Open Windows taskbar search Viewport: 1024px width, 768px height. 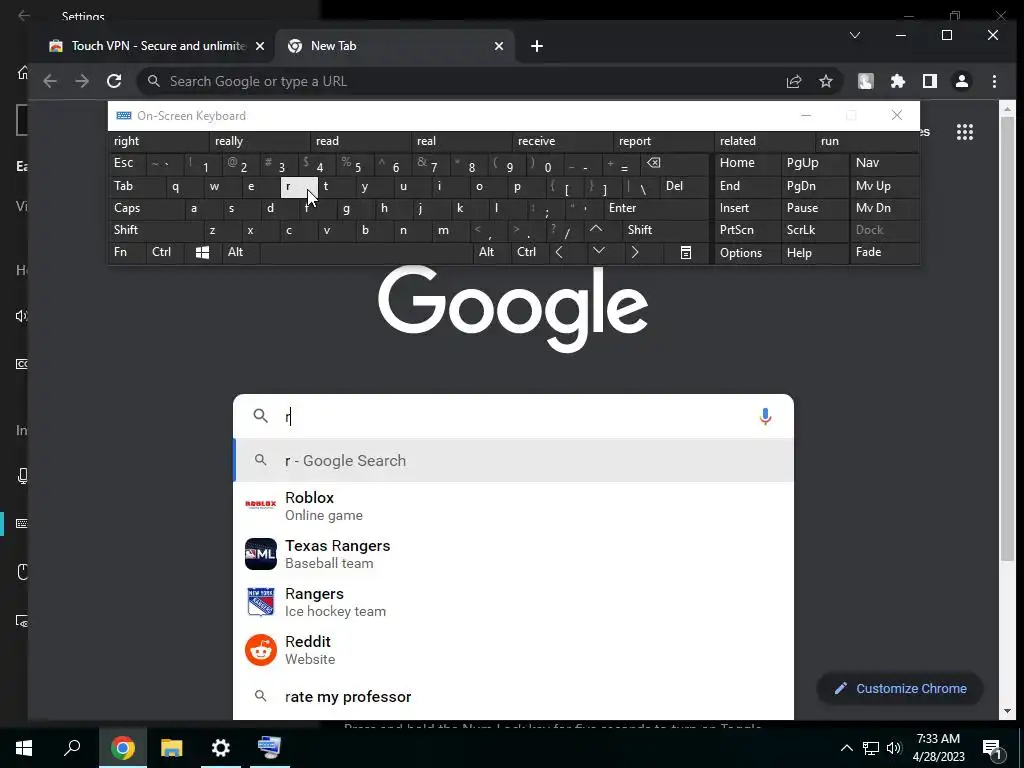72,747
